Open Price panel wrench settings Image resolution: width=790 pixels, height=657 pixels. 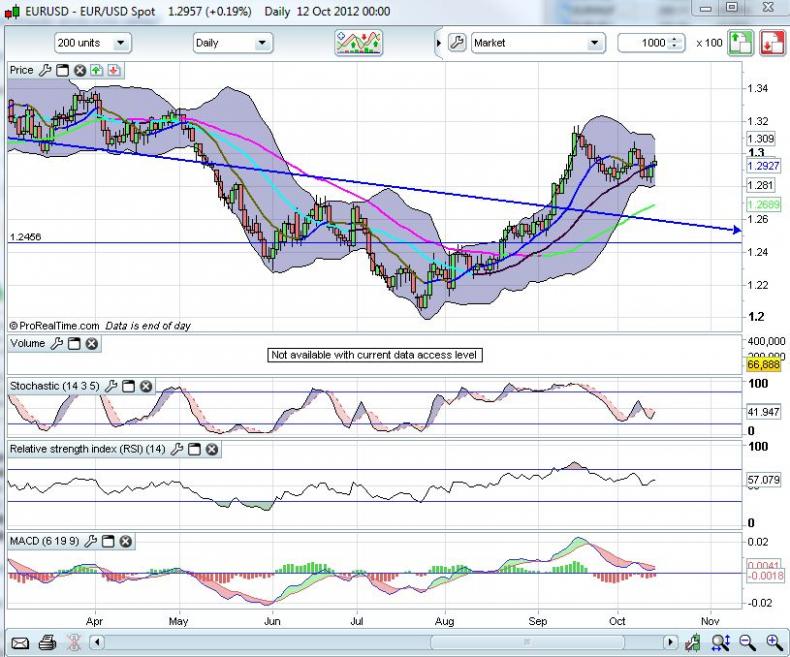coord(44,70)
